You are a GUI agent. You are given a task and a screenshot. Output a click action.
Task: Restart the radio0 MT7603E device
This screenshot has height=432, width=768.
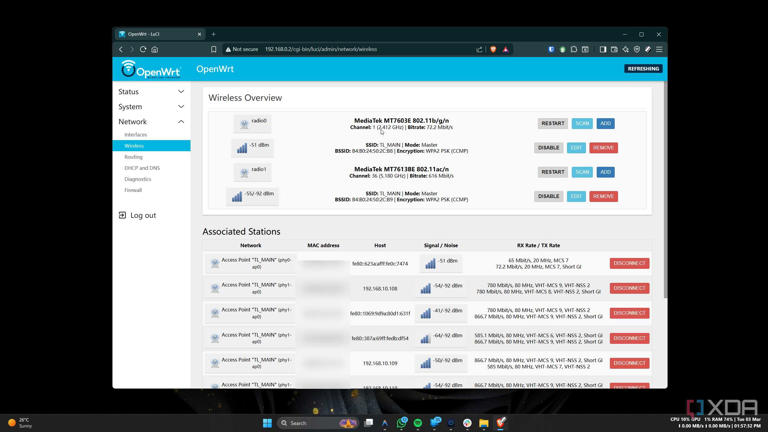coord(552,123)
